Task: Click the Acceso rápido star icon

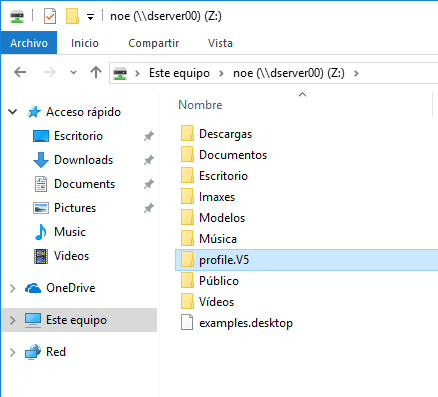Action: click(34, 112)
